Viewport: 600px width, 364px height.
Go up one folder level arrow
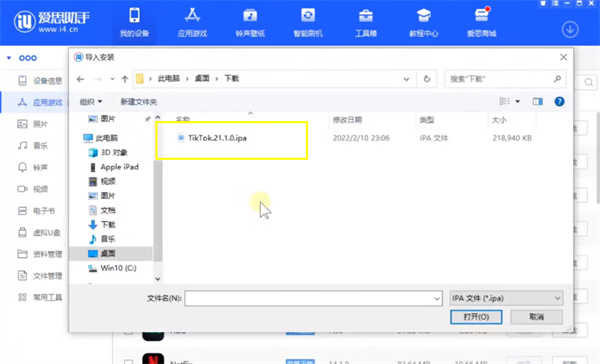pos(125,79)
